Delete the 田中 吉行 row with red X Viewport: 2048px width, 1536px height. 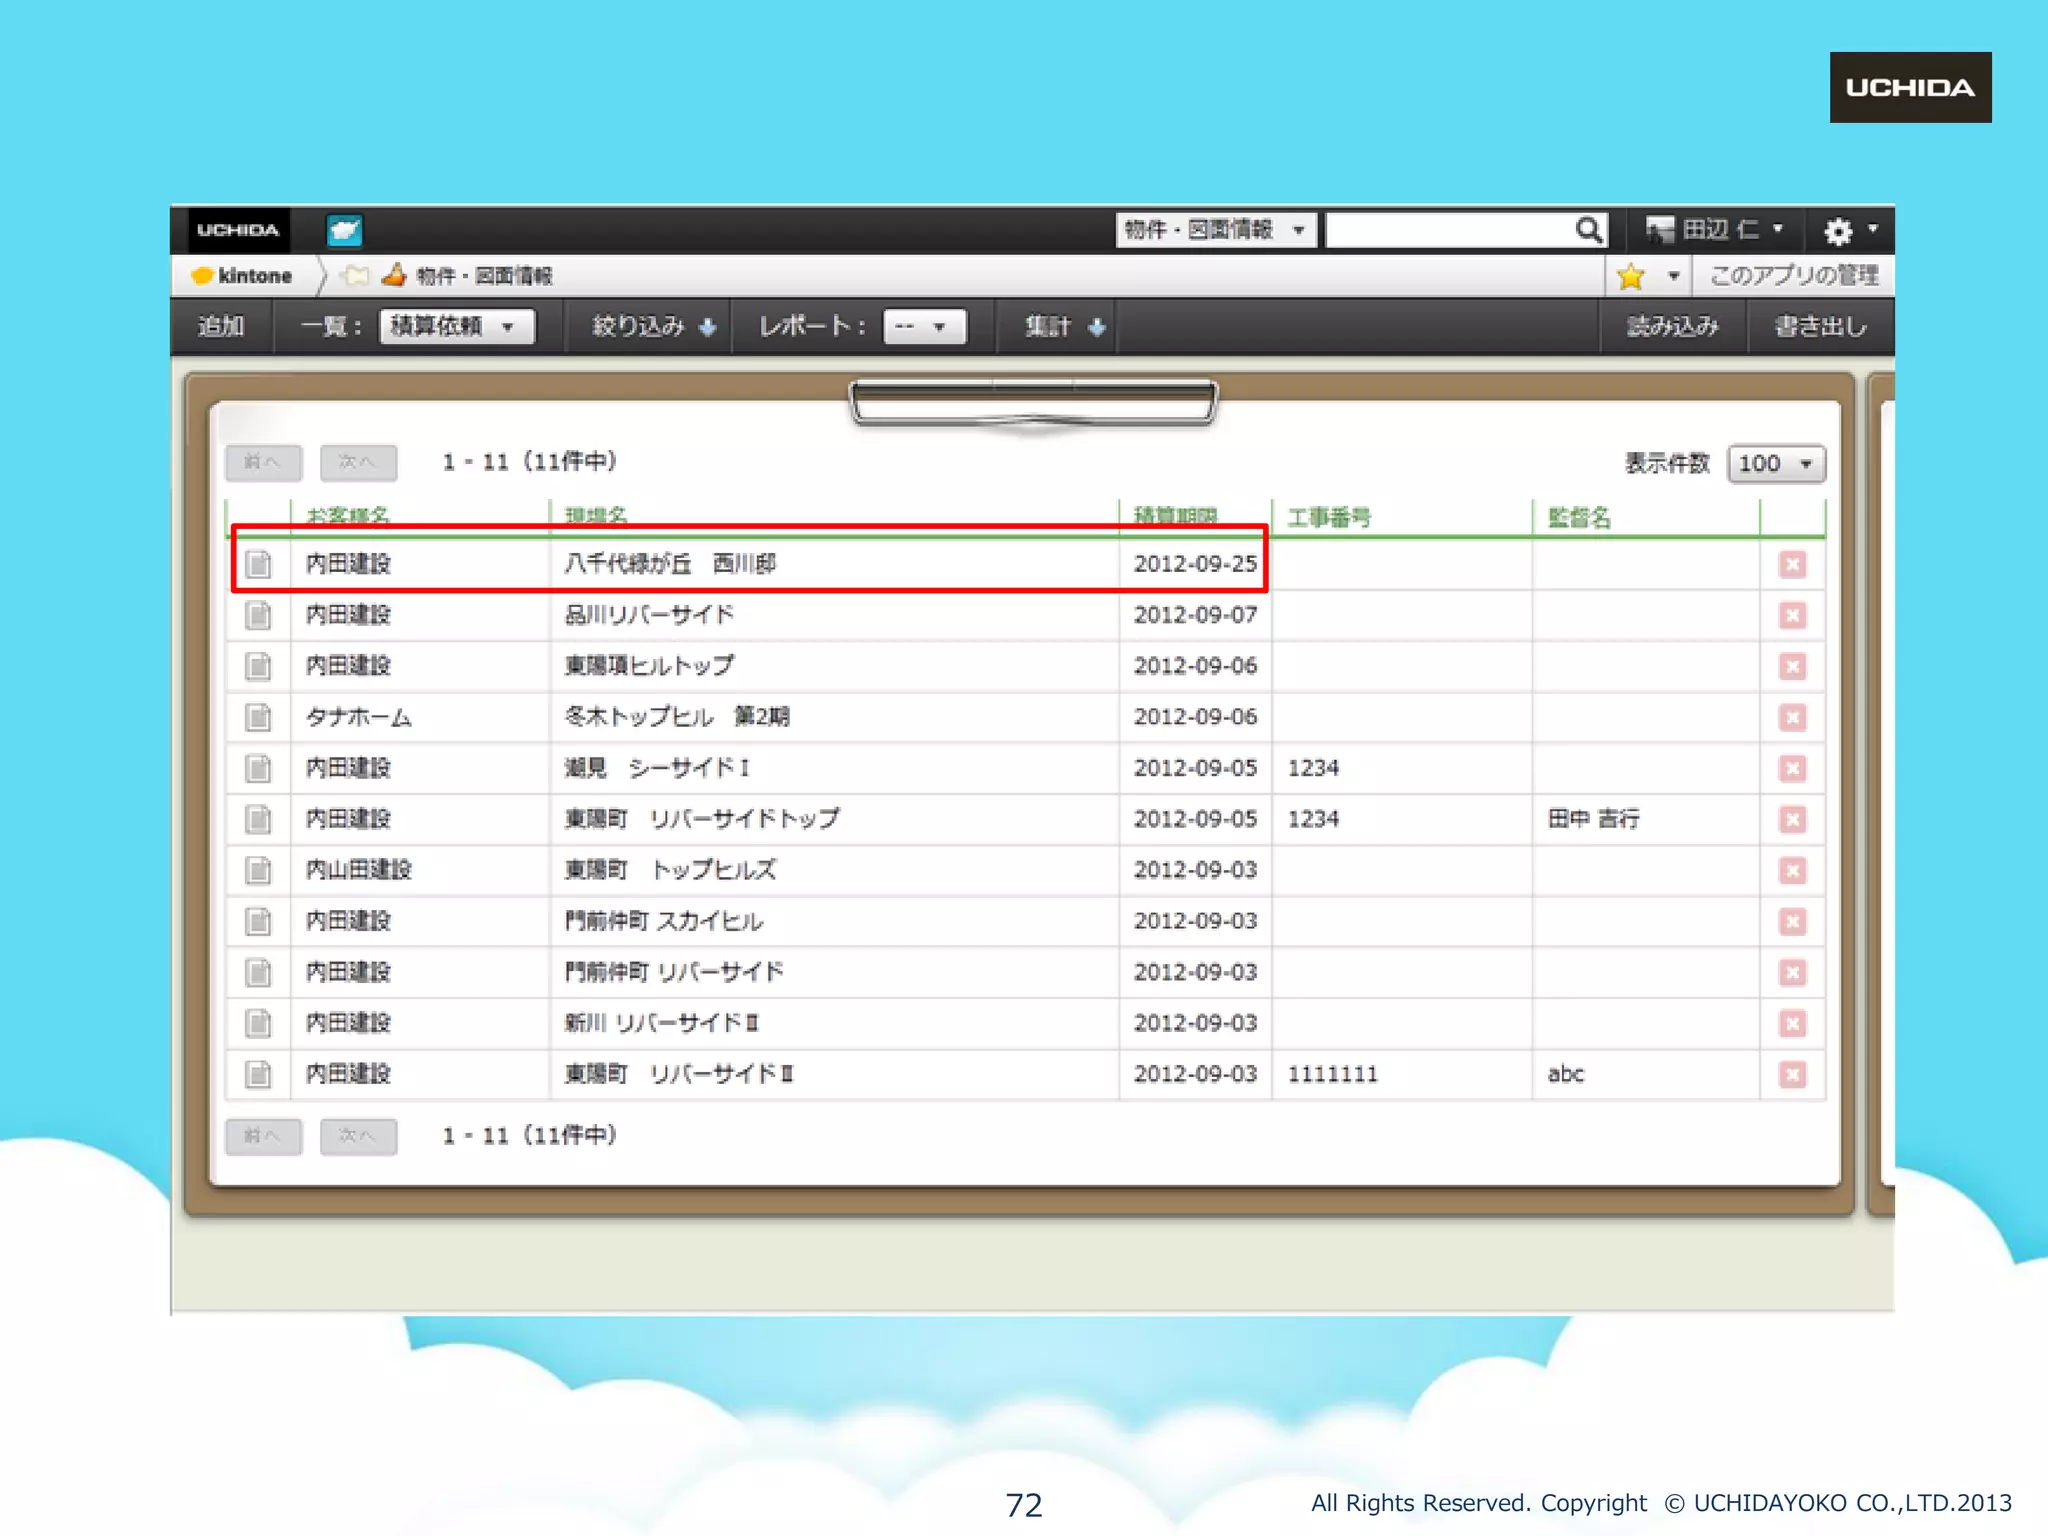1792,819
